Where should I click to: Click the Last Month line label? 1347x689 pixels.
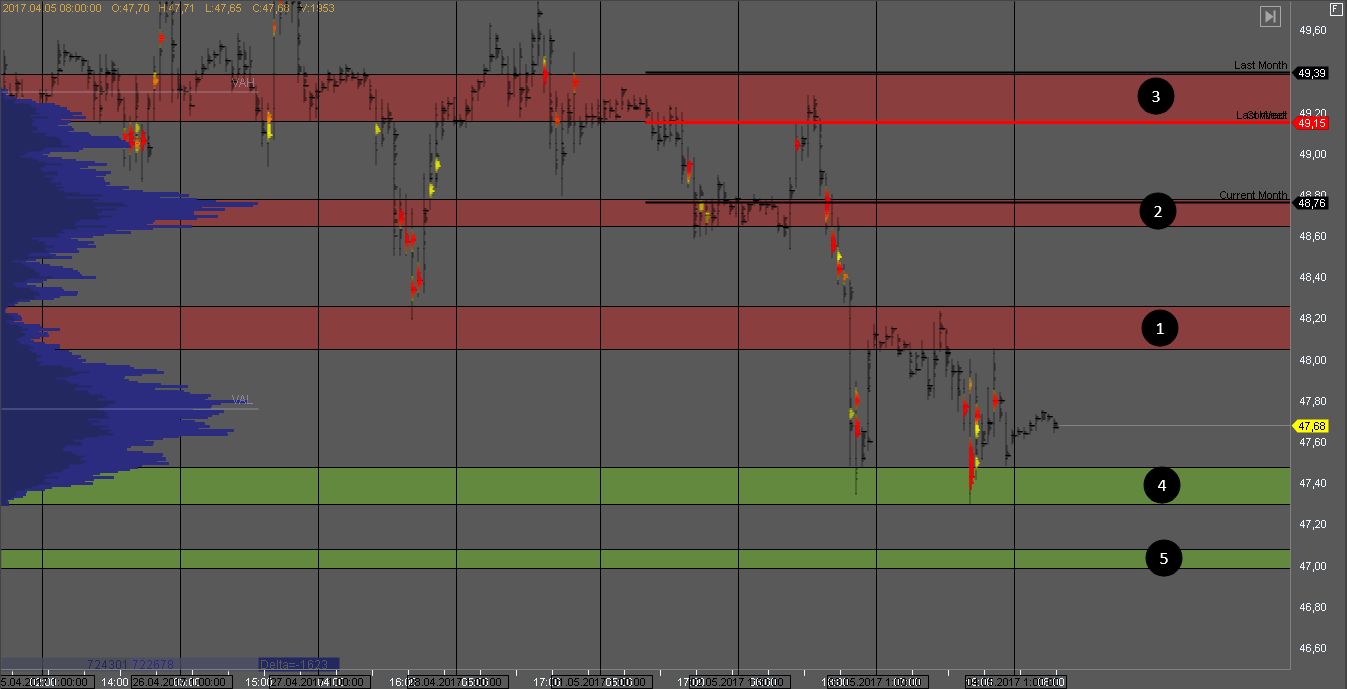pos(1260,65)
